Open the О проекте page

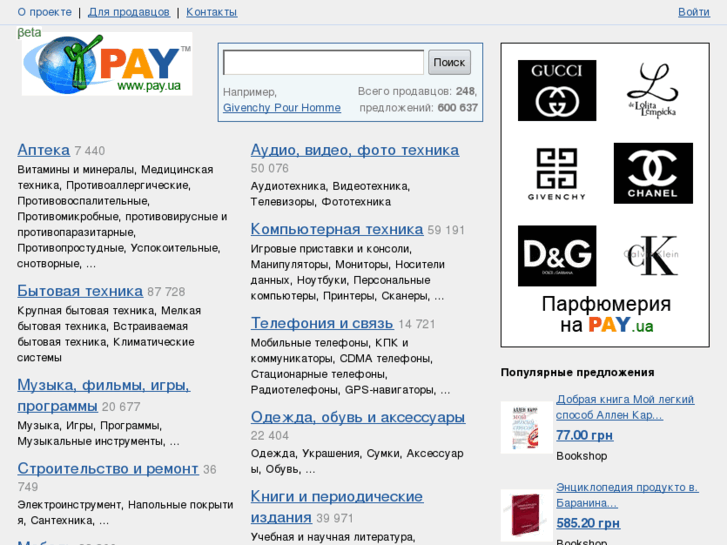coord(45,12)
